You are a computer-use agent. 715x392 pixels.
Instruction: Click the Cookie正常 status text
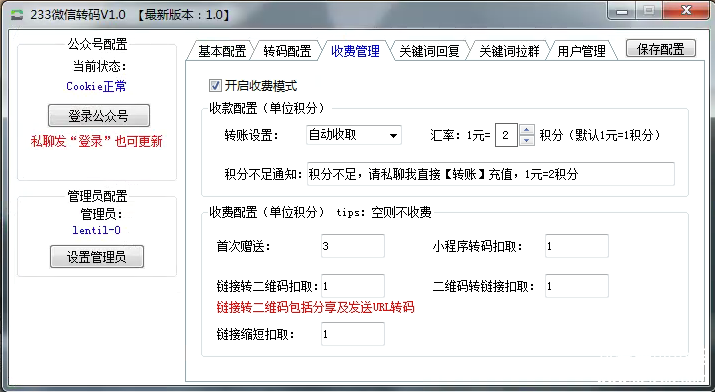[x=96, y=86]
